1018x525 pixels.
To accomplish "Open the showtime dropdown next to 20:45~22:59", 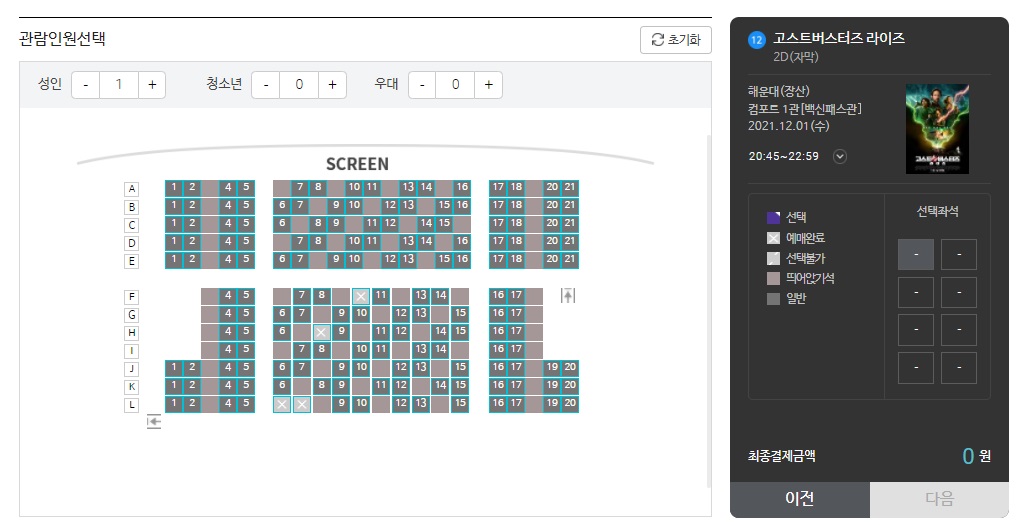I will [839, 156].
